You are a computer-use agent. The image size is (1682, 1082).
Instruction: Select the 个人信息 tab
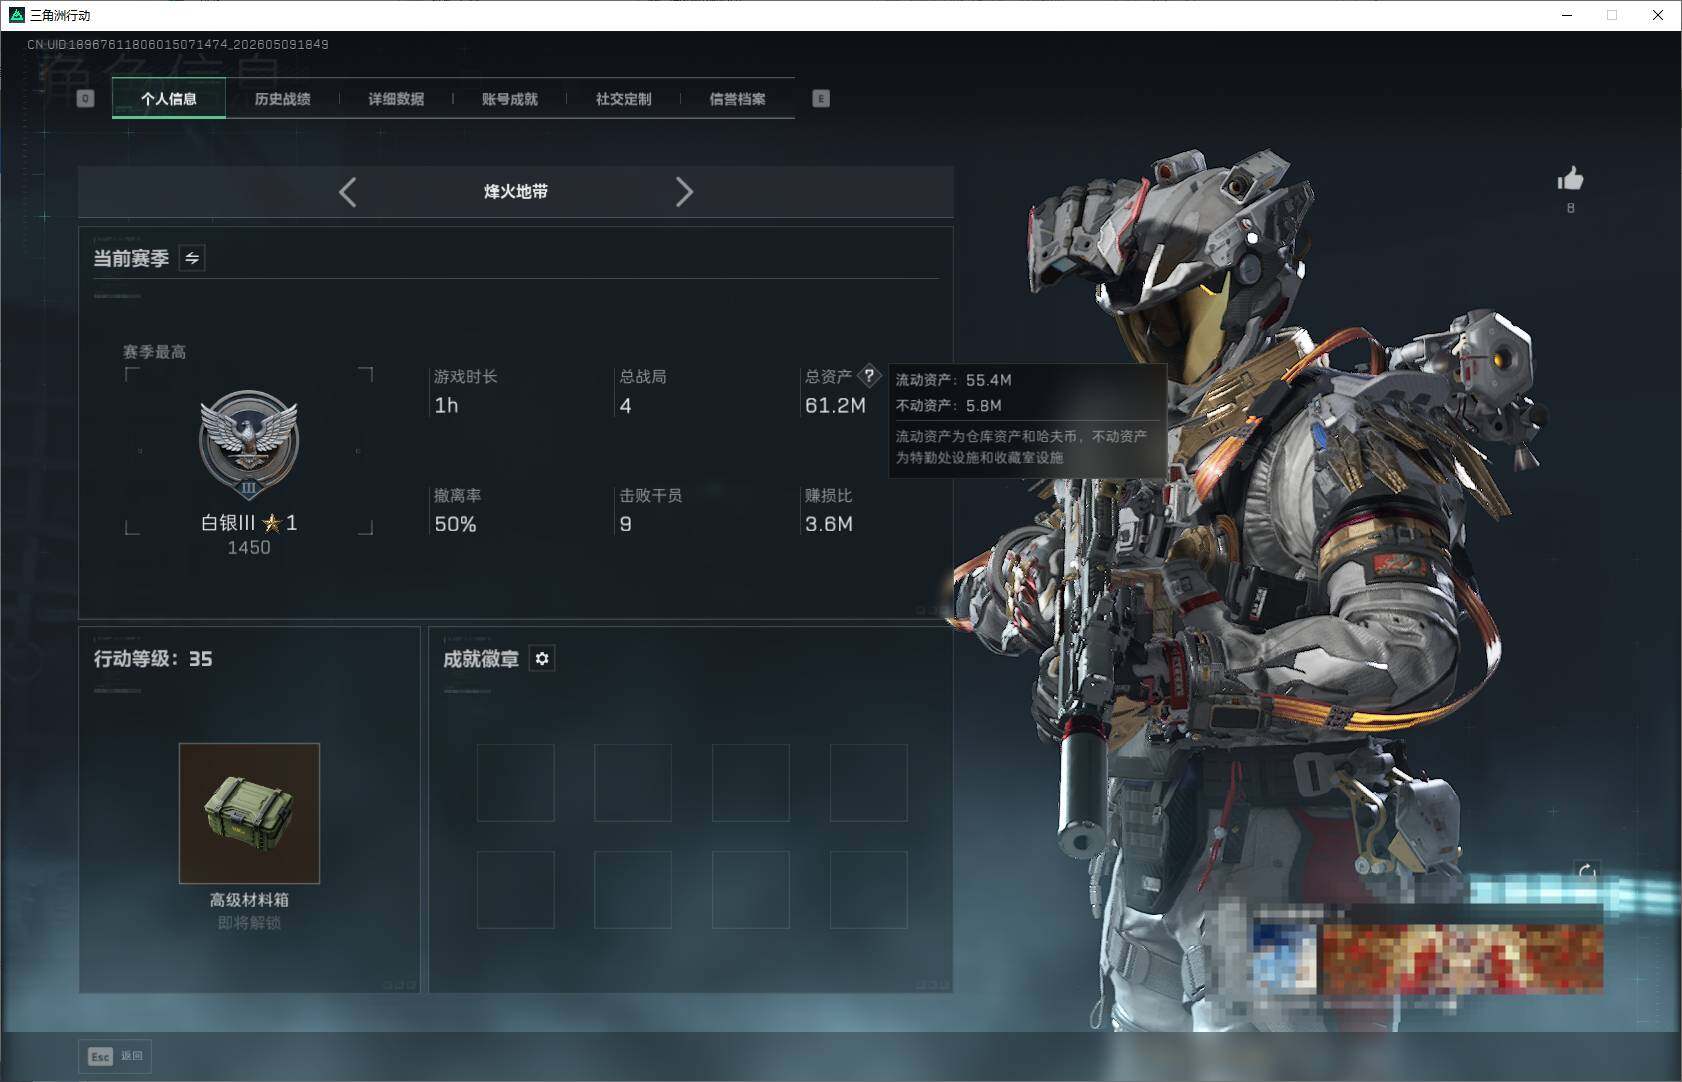169,98
